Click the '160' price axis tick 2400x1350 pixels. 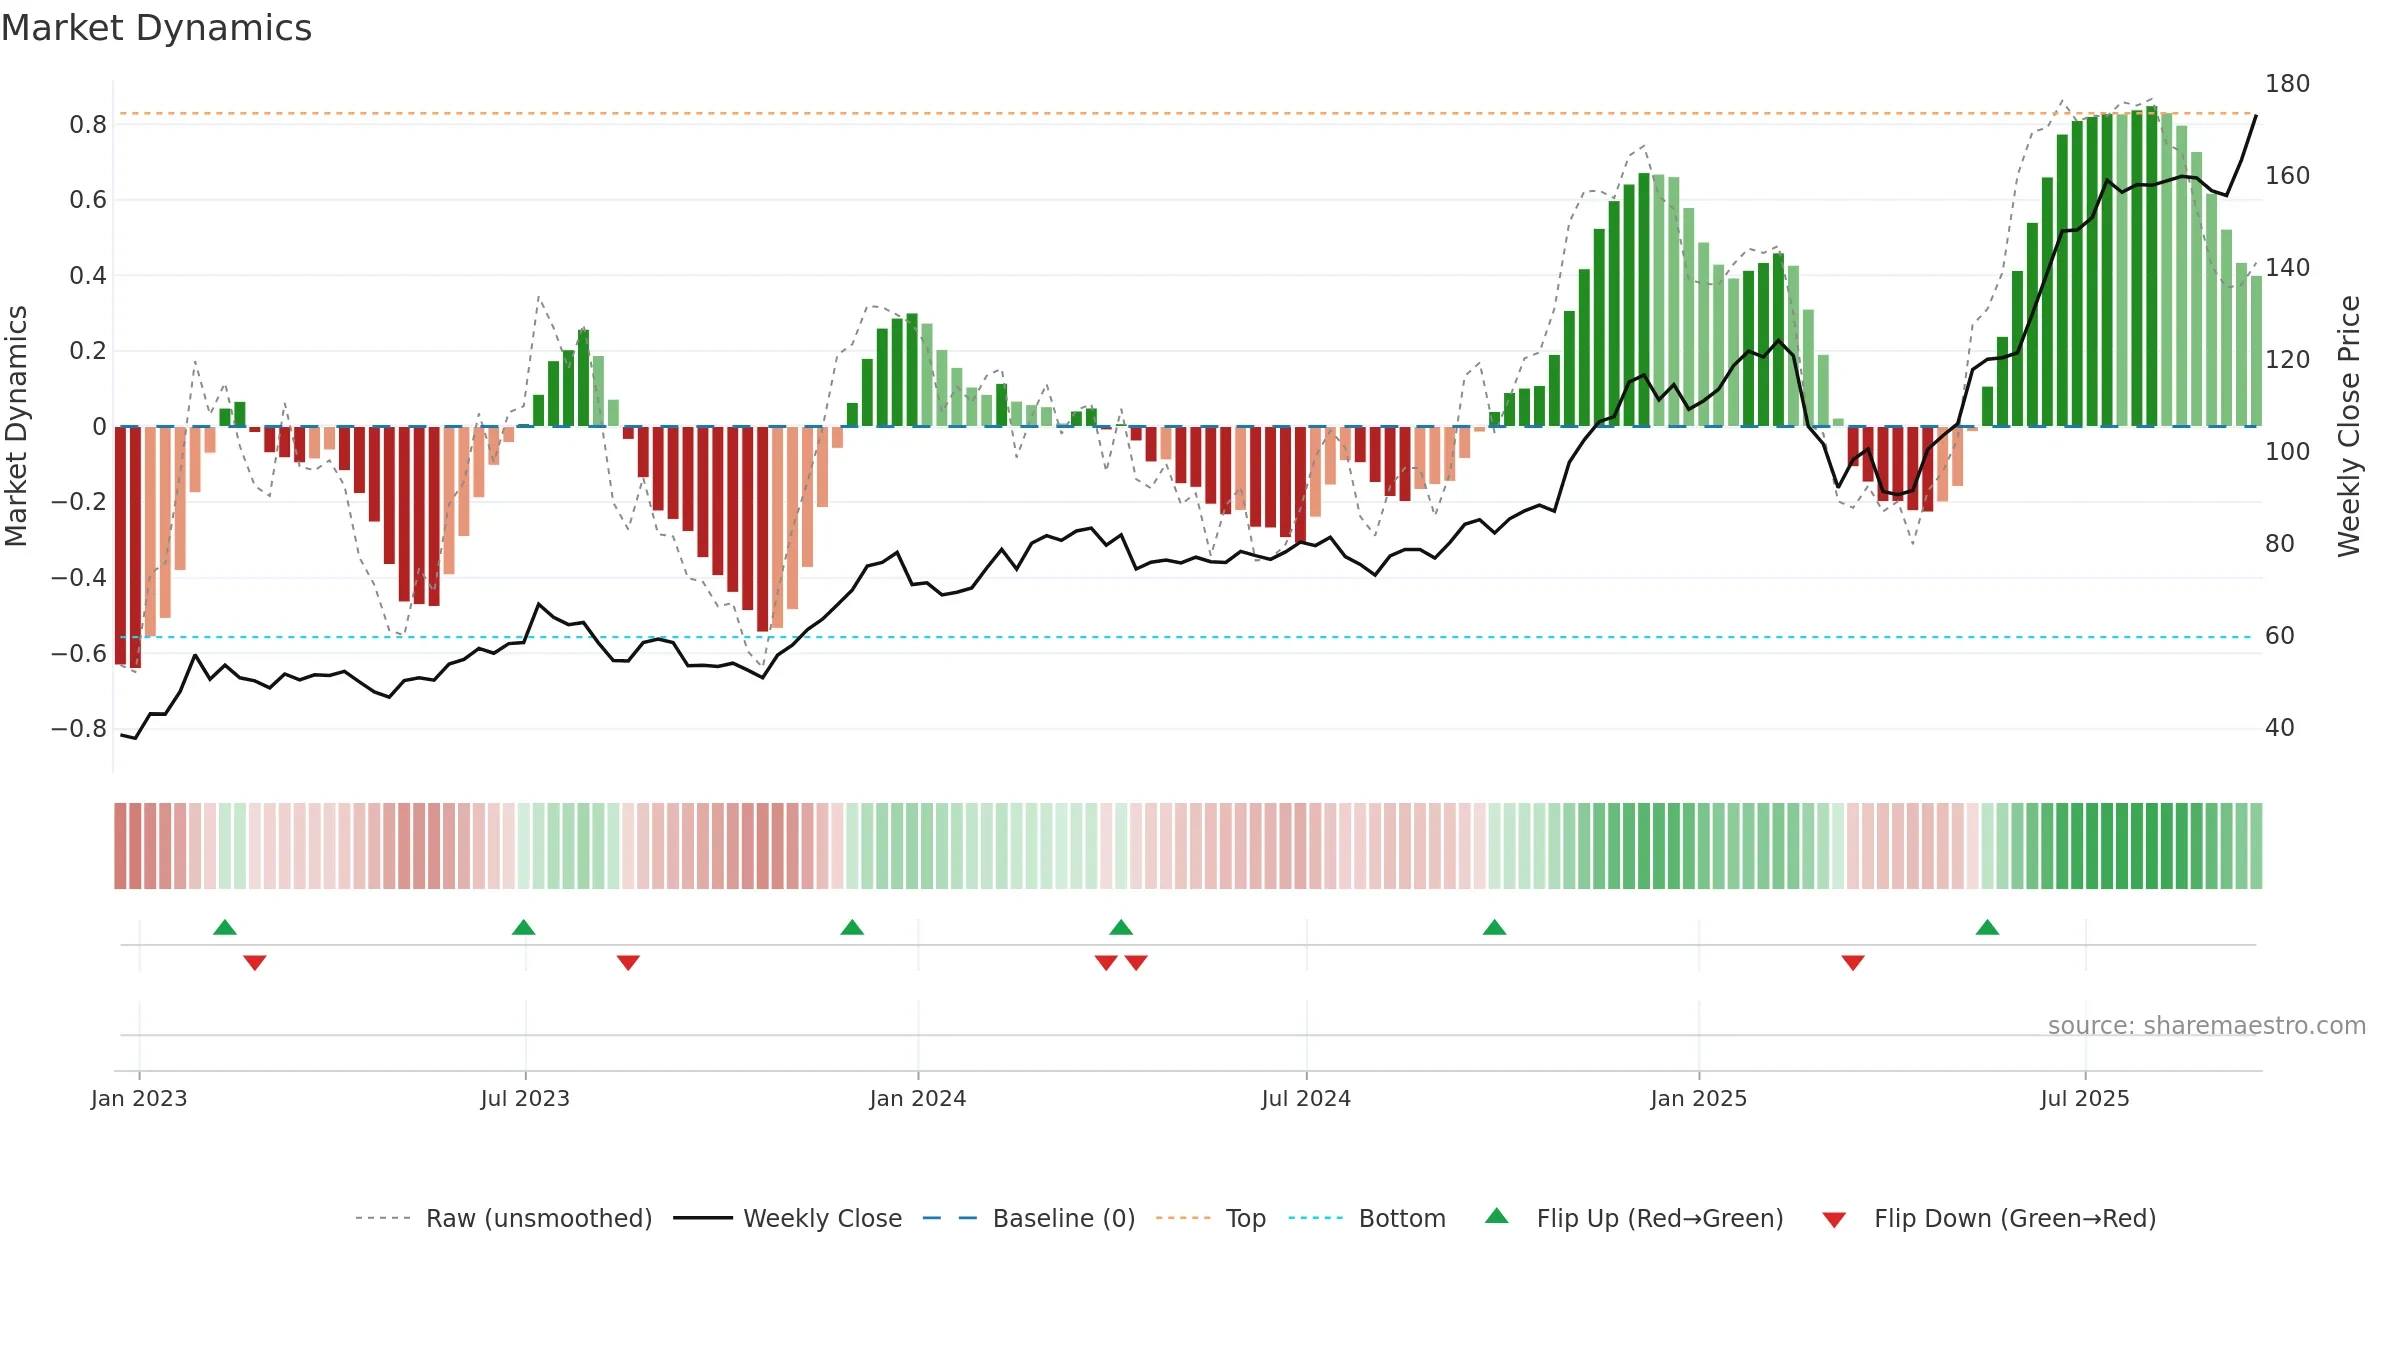(2287, 176)
